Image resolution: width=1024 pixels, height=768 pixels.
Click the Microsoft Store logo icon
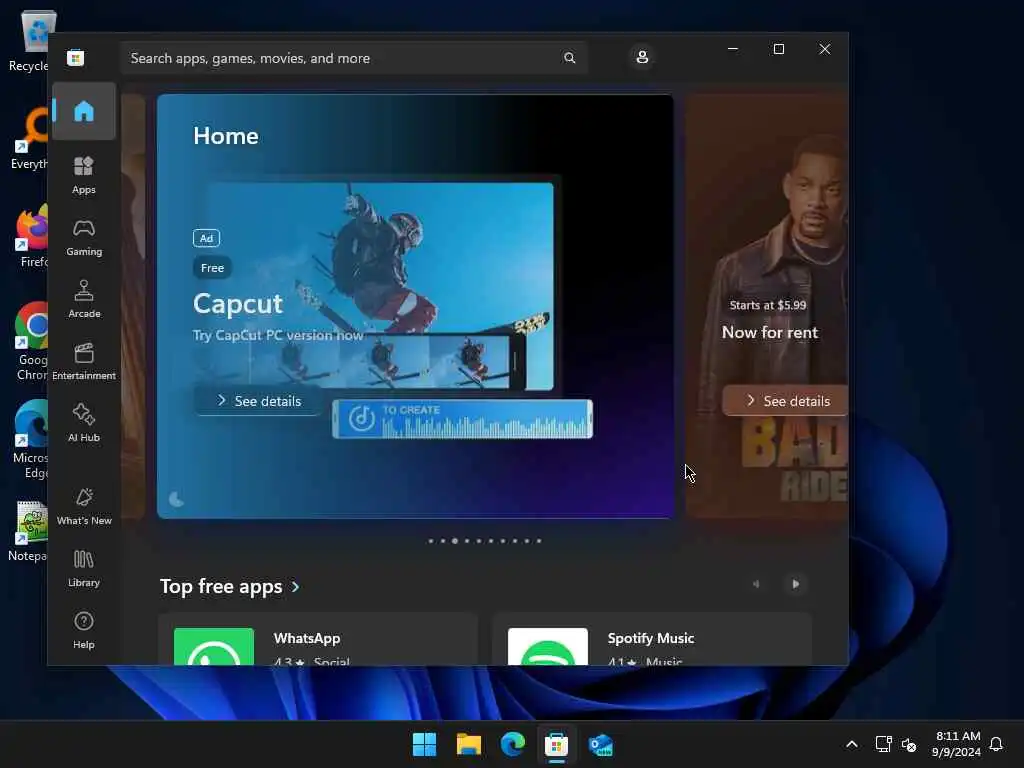76,58
